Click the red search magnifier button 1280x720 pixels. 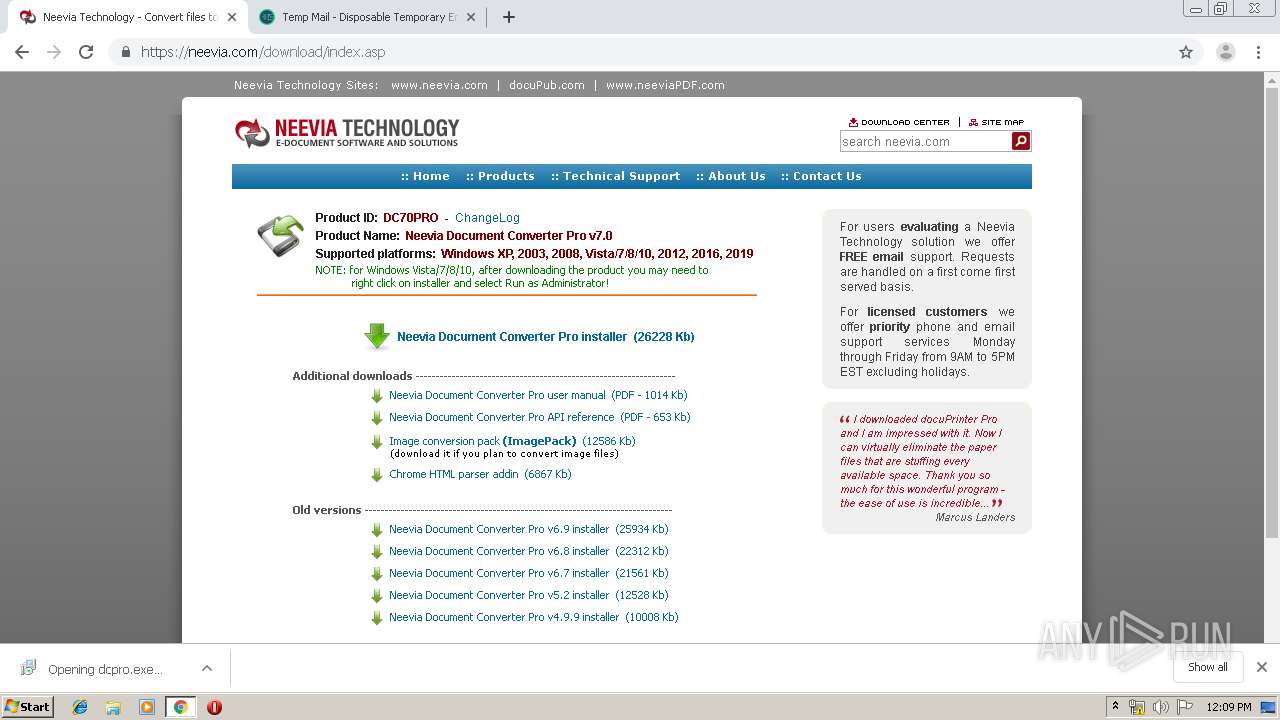coord(1021,142)
